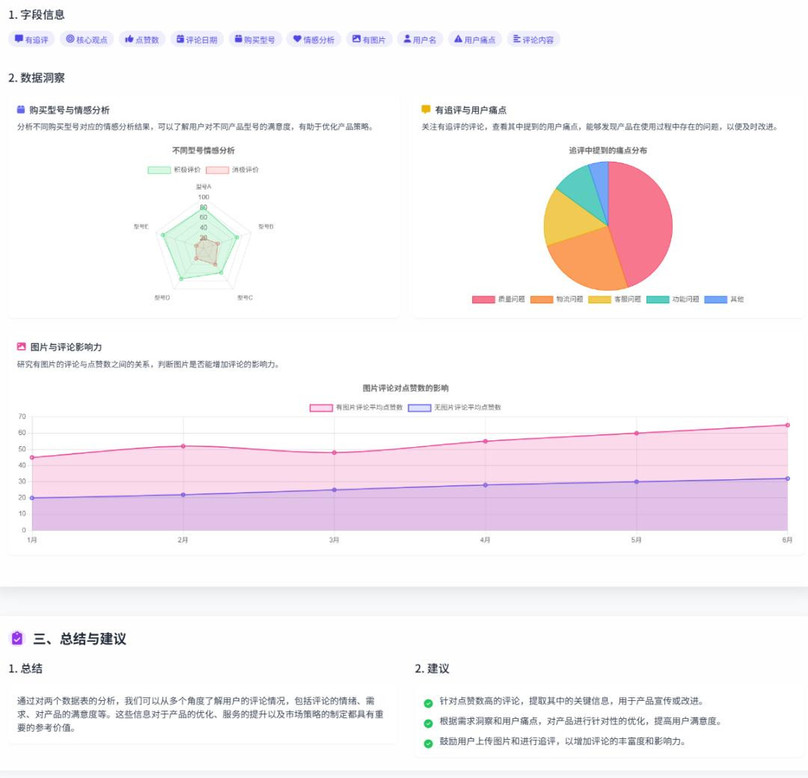Select the 购买型号 field tag

[x=255, y=39]
